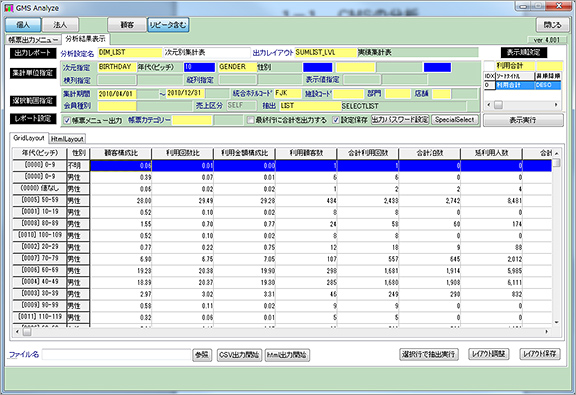Click the DIM_LIST analysis setting field
This screenshot has width=576, height=395.
[130, 53]
